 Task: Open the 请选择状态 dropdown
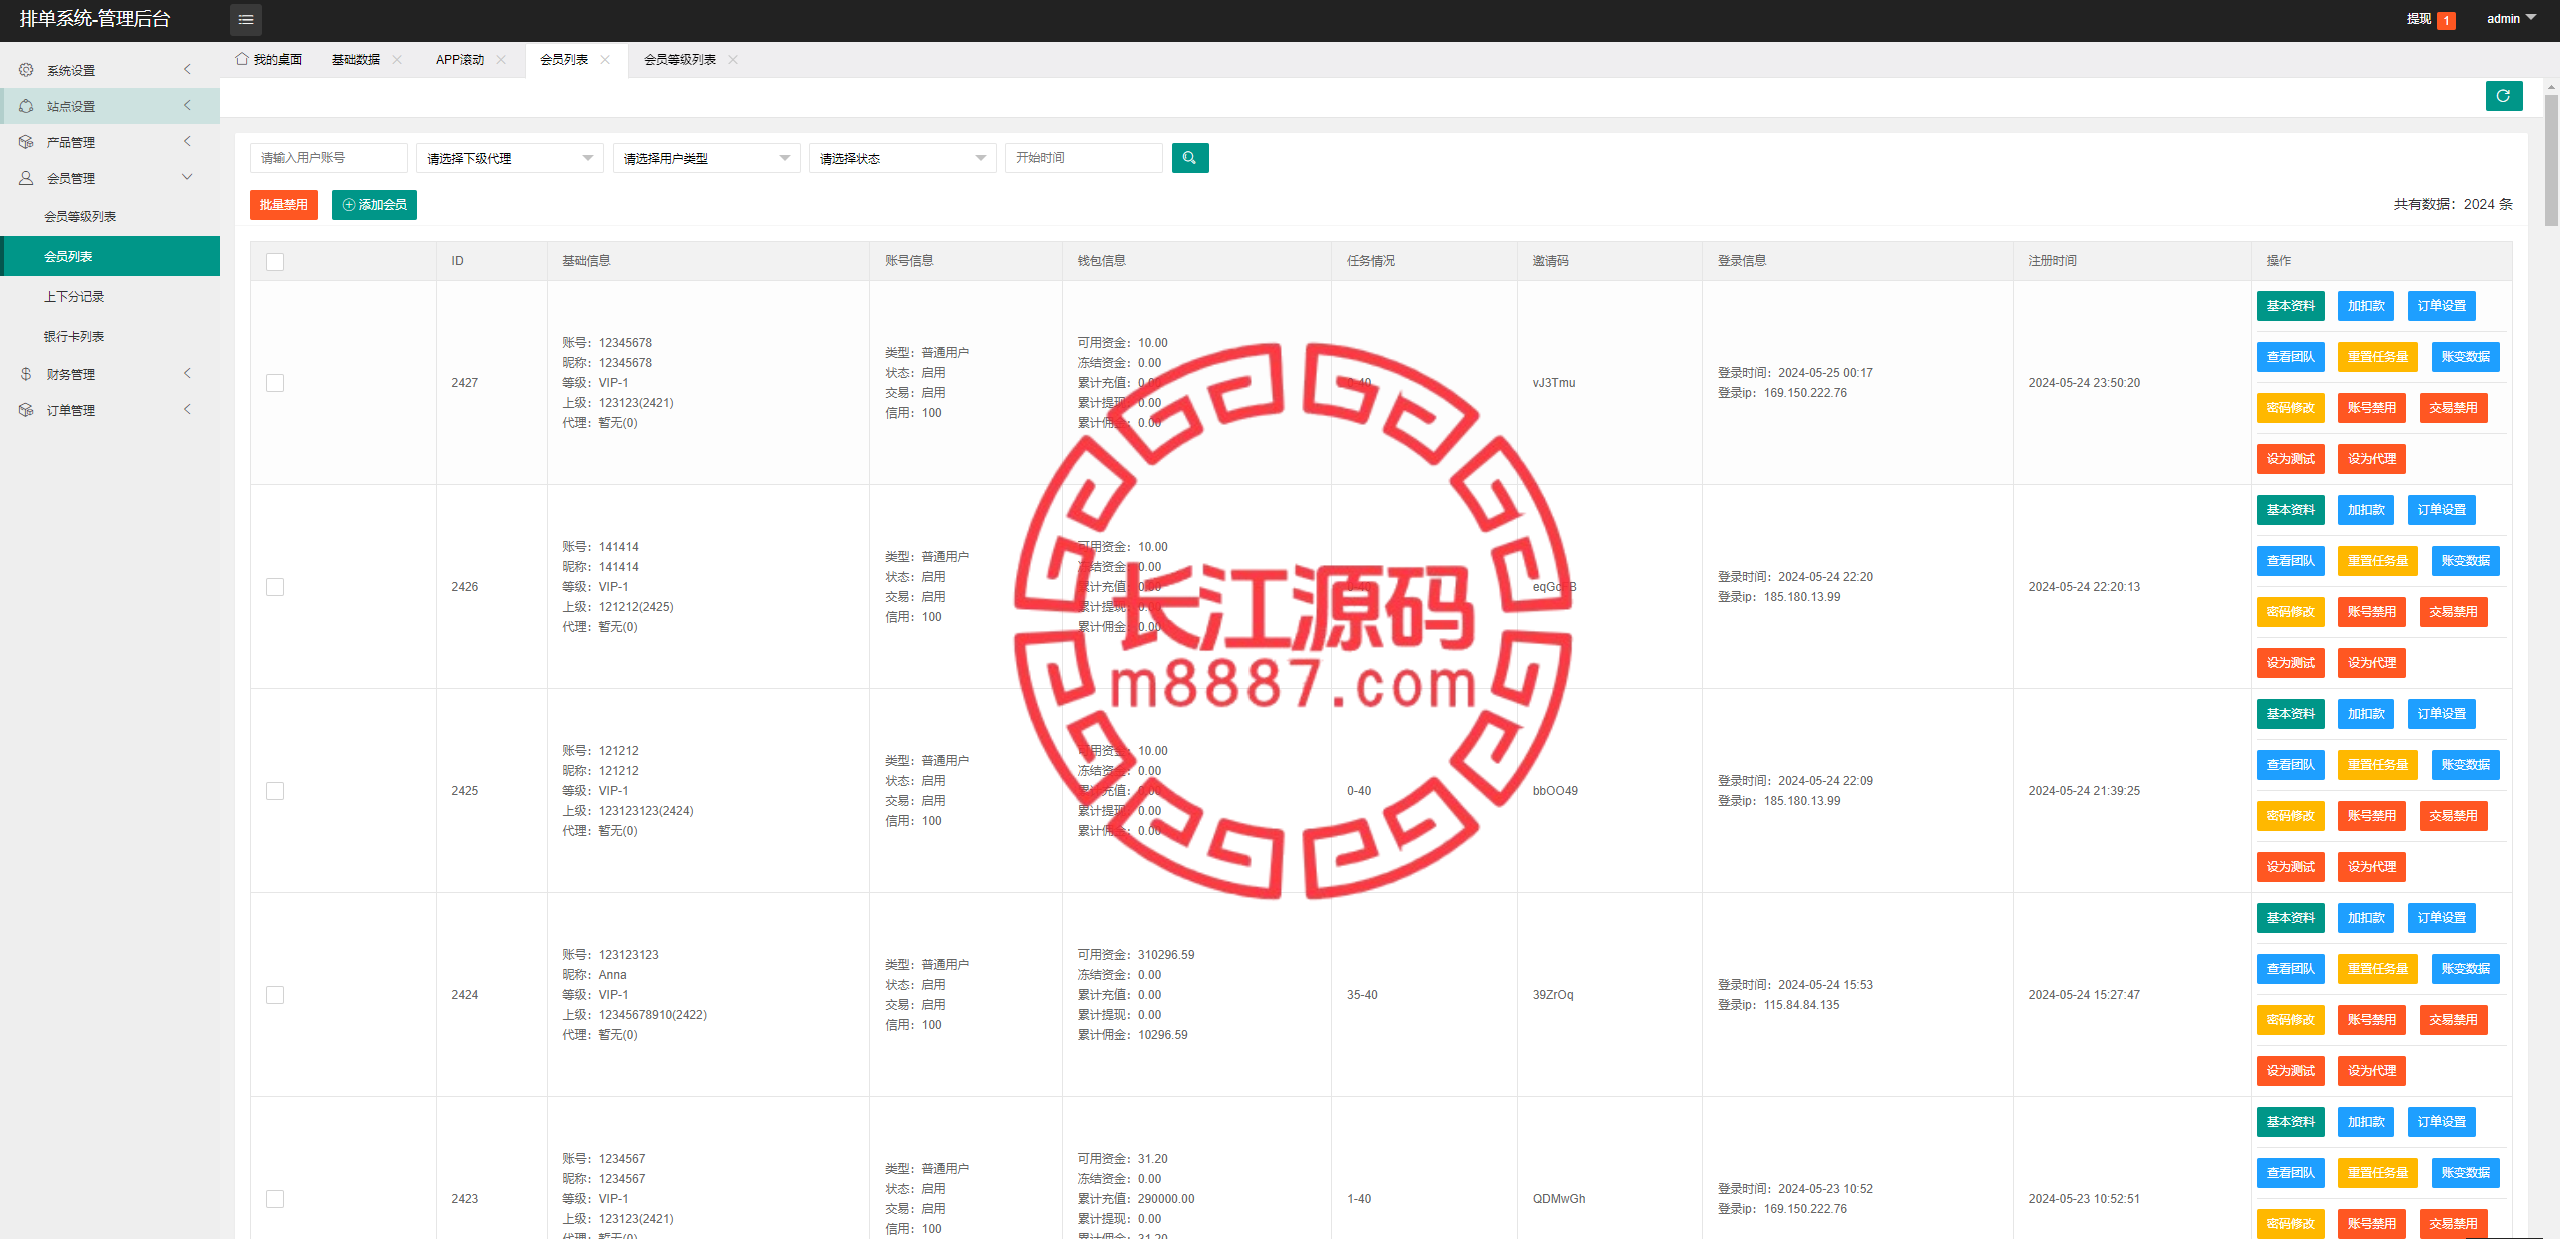[902, 158]
